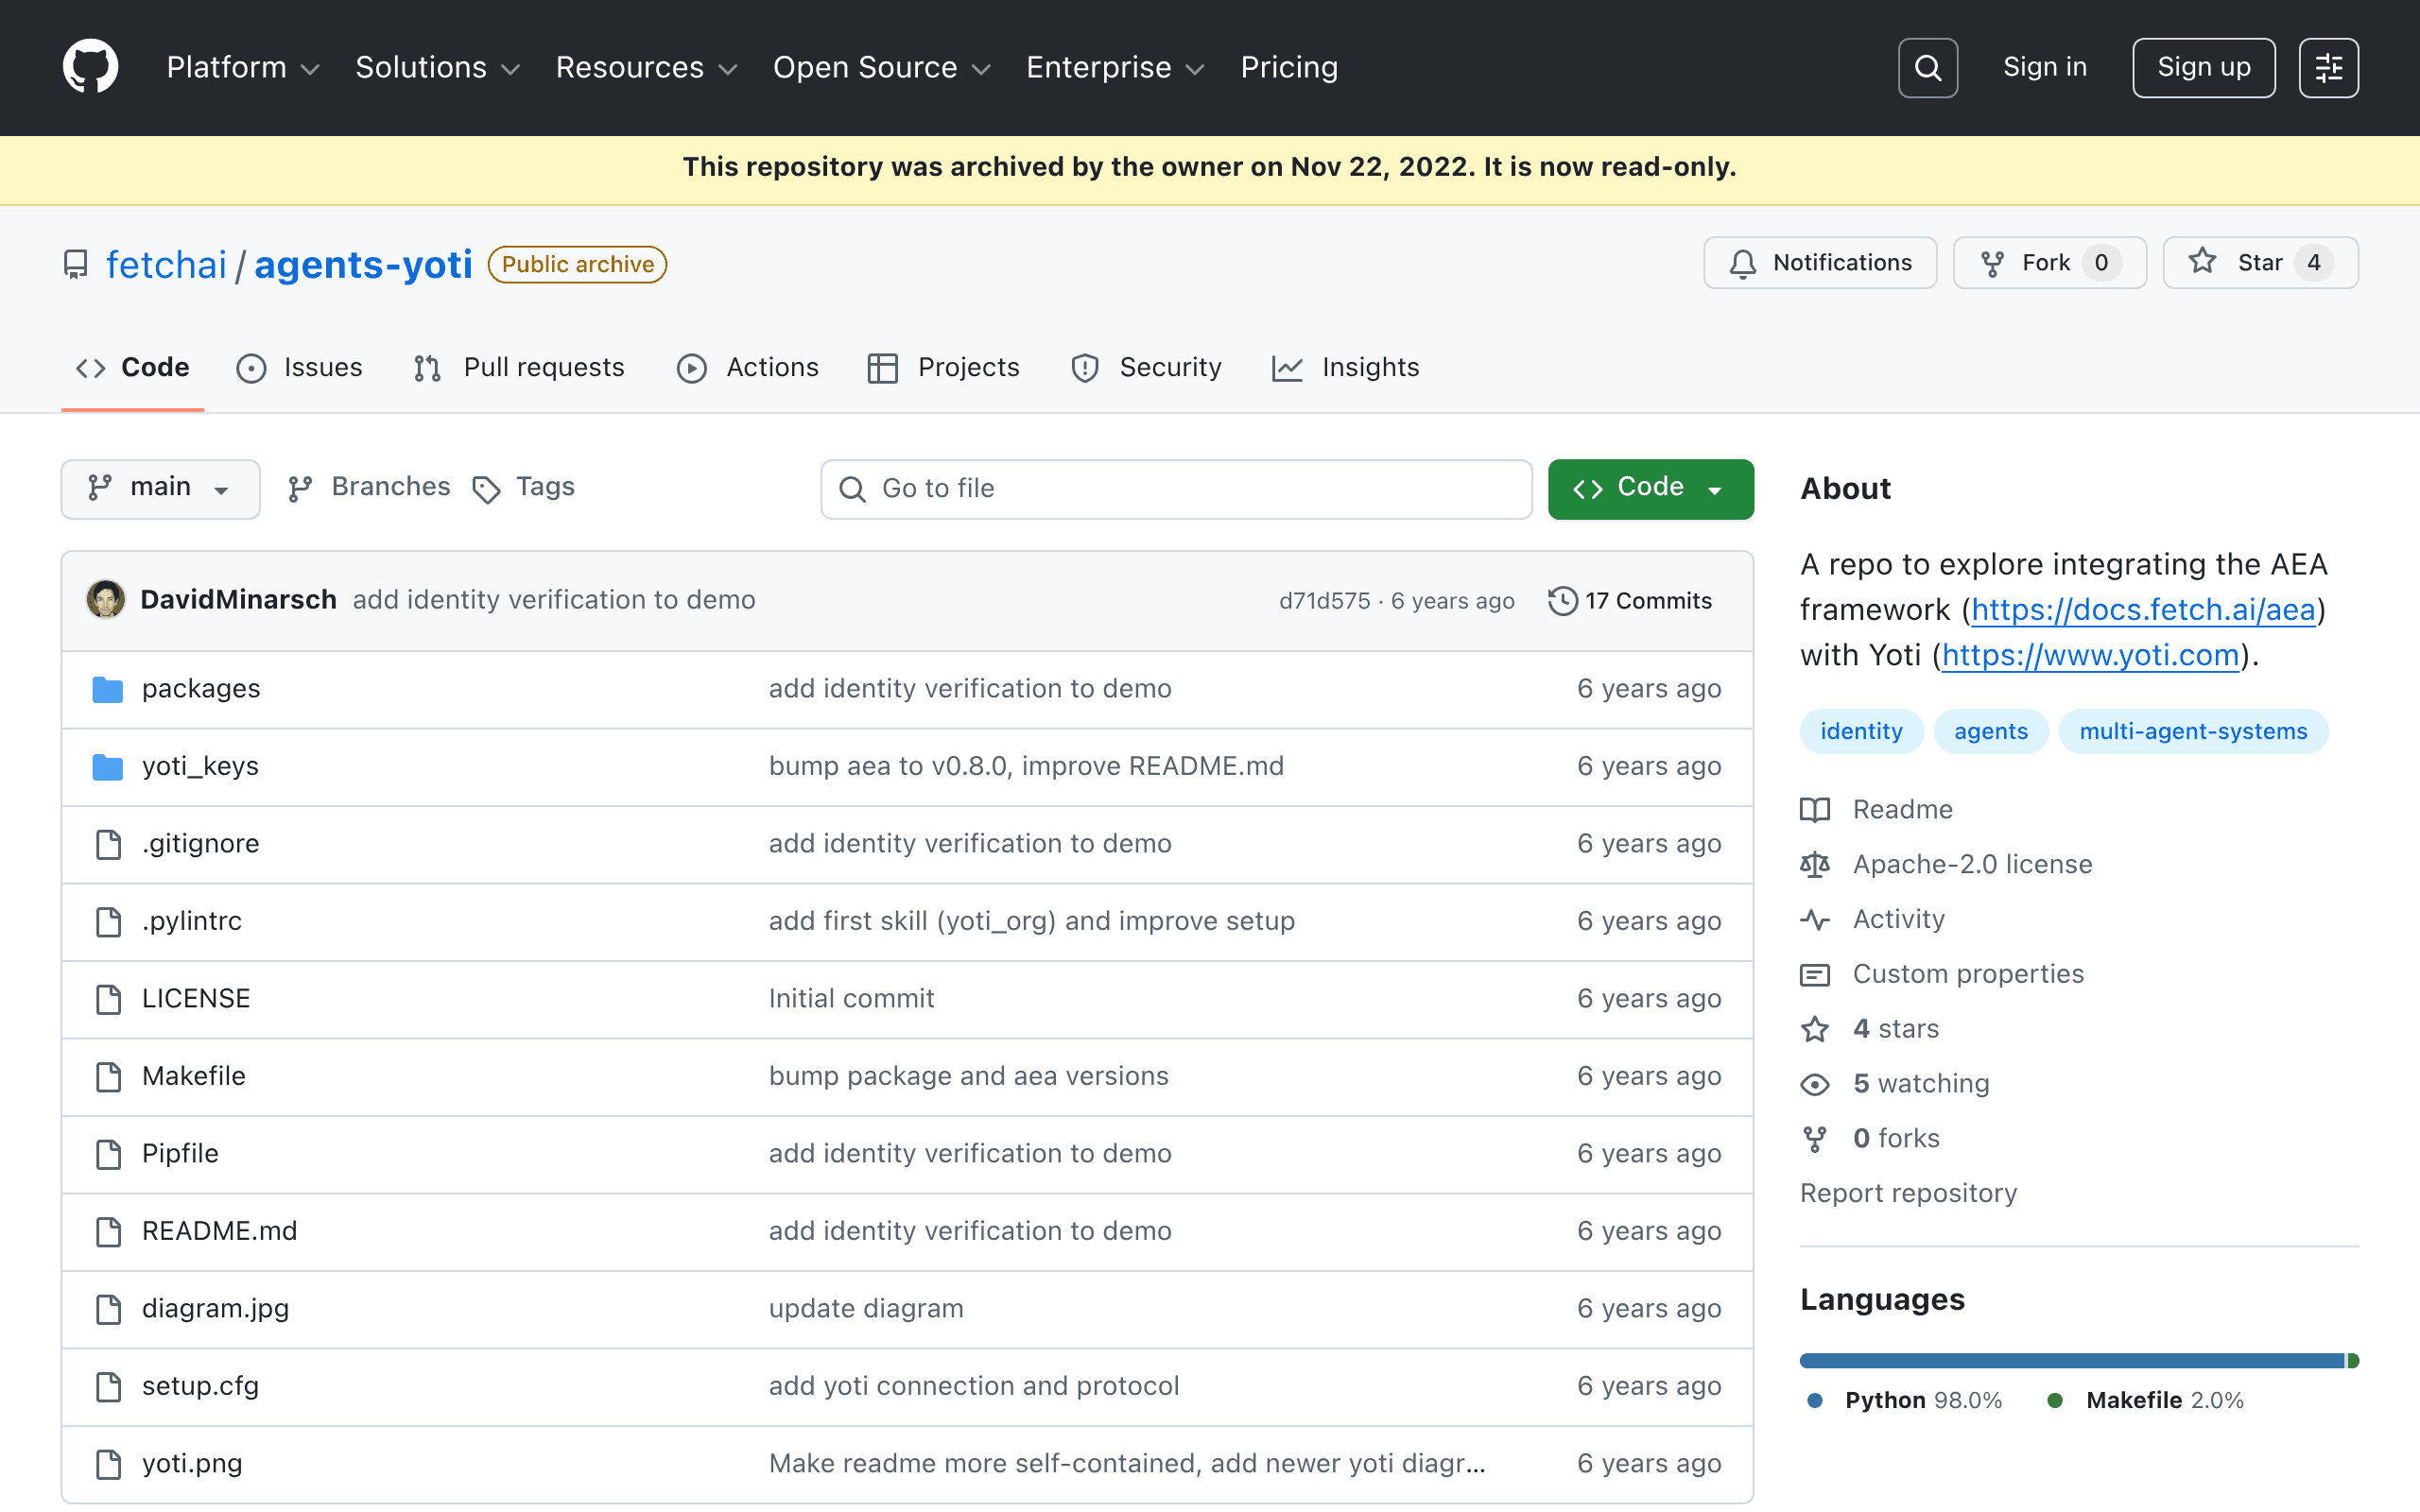The width and height of the screenshot is (2420, 1512).
Task: Expand the green Code dropdown button
Action: (1650, 488)
